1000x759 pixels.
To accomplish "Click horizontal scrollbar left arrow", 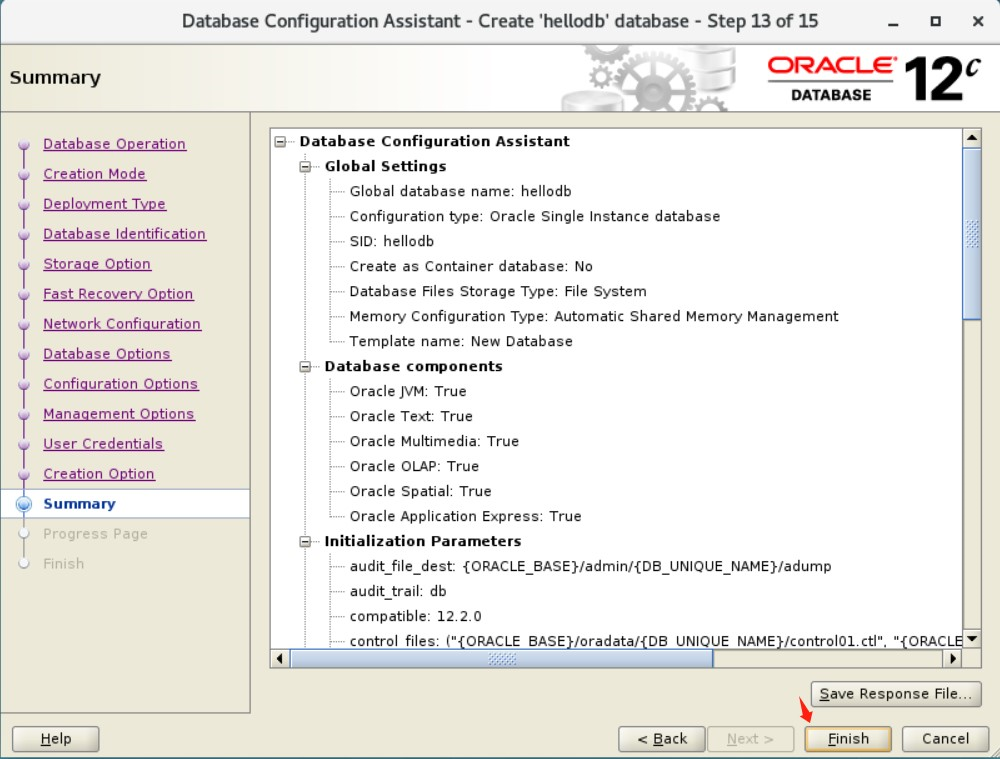I will point(279,658).
